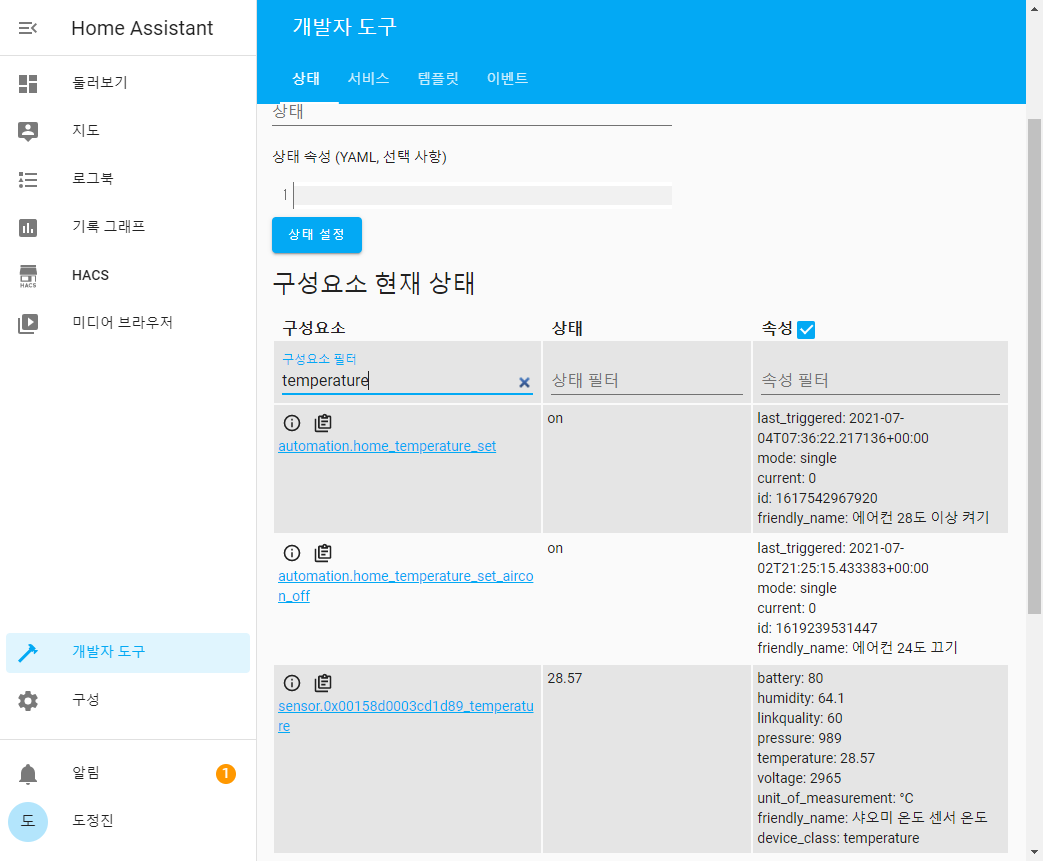Open the 구성 gear icon
The height and width of the screenshot is (861, 1043).
[x=27, y=701]
